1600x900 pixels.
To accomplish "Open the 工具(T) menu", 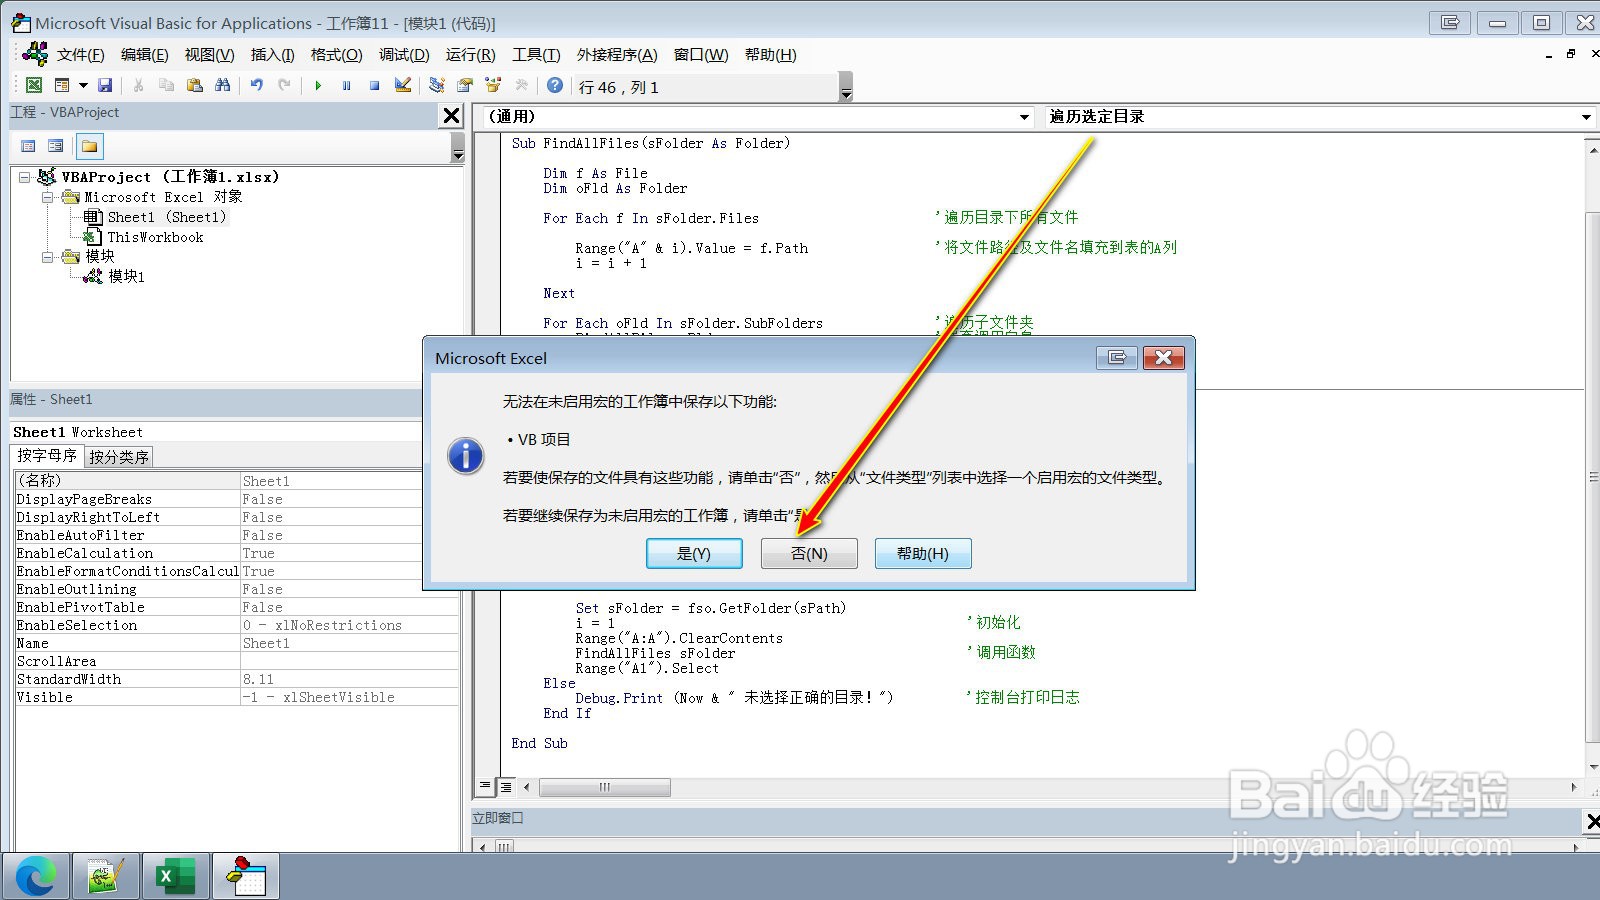I will tap(536, 55).
